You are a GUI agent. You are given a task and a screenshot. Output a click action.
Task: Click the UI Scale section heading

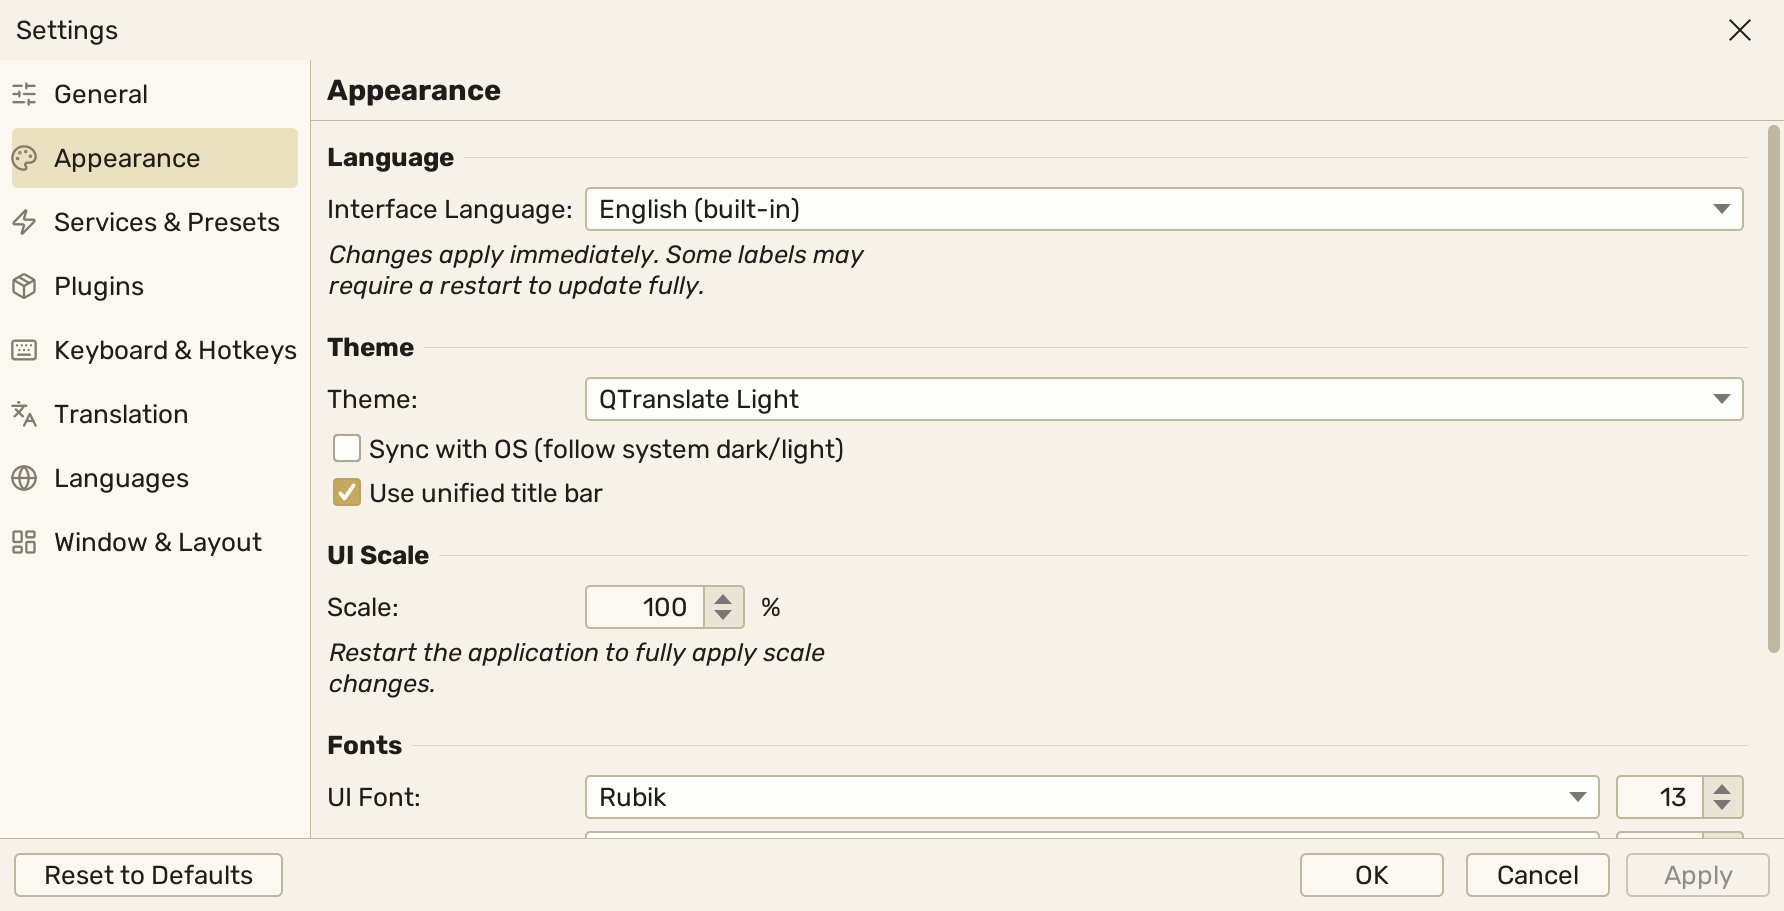tap(378, 555)
